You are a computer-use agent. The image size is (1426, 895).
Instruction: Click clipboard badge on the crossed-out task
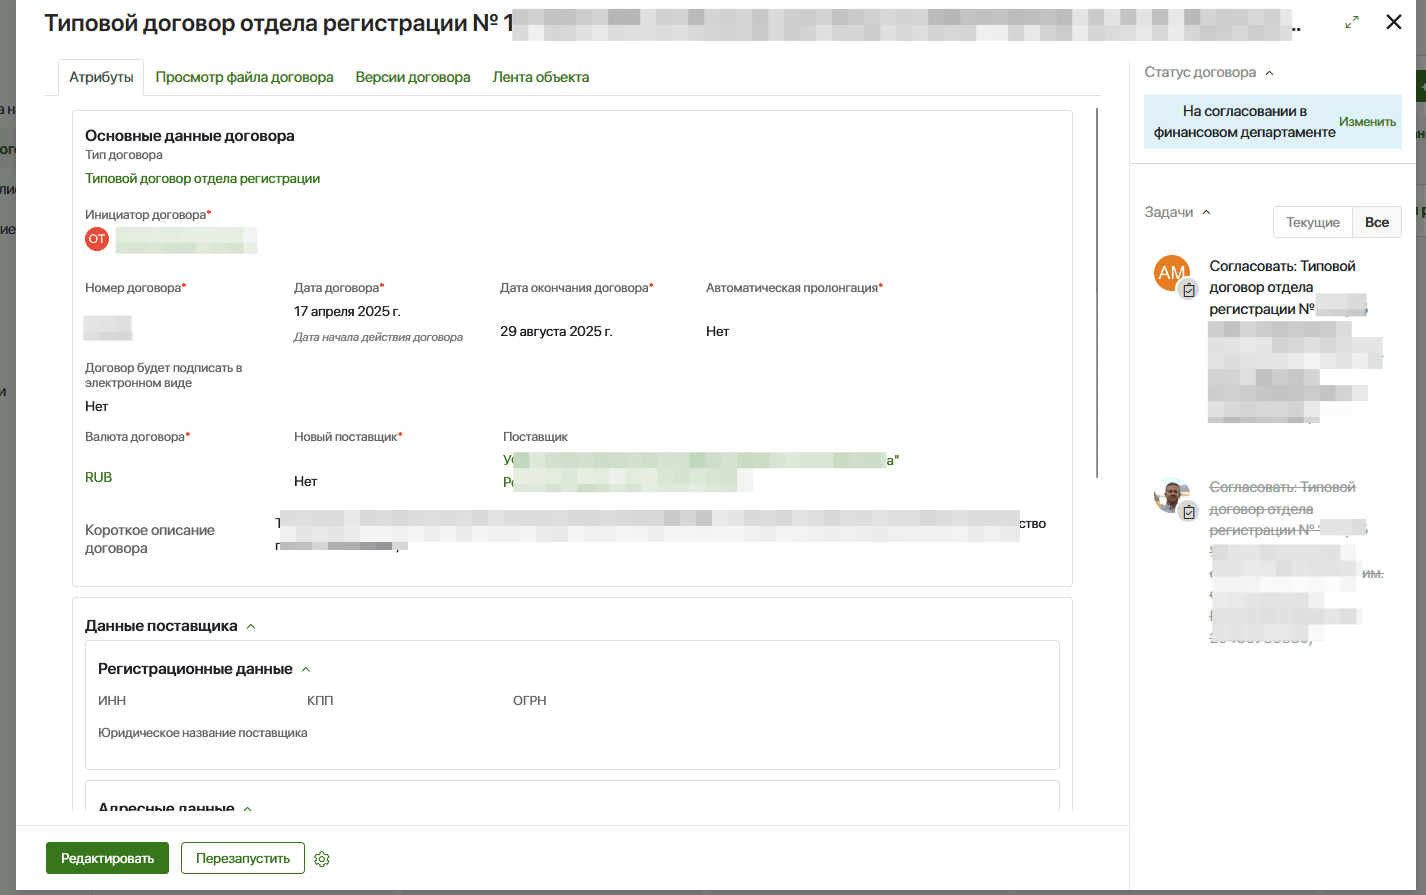tap(1189, 512)
